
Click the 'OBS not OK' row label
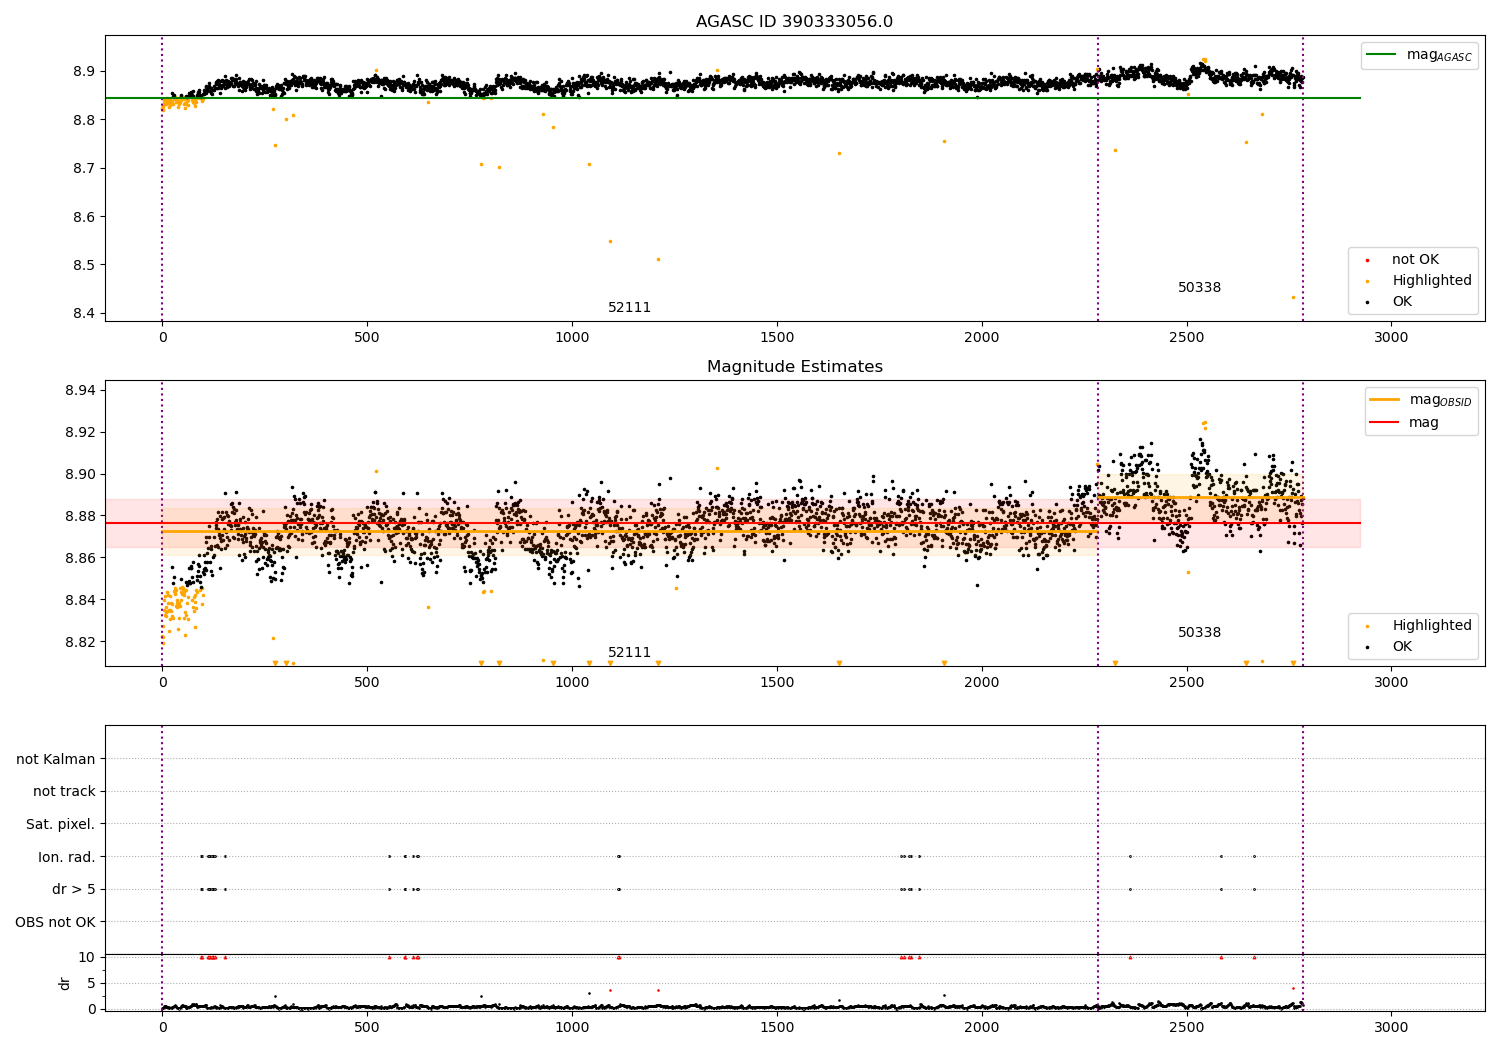56,922
